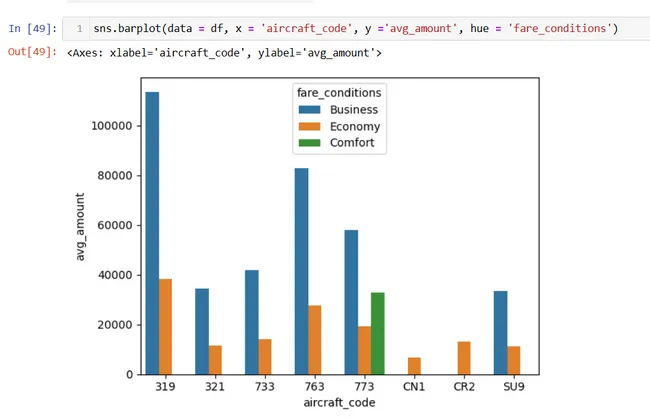The width and height of the screenshot is (650, 418).
Task: Click the 'avg_amount' string in the code
Action: 421,29
